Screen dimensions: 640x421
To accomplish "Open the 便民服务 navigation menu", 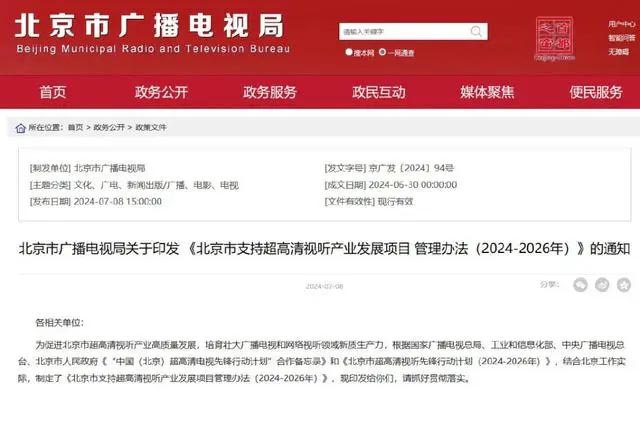I will click(x=596, y=92).
